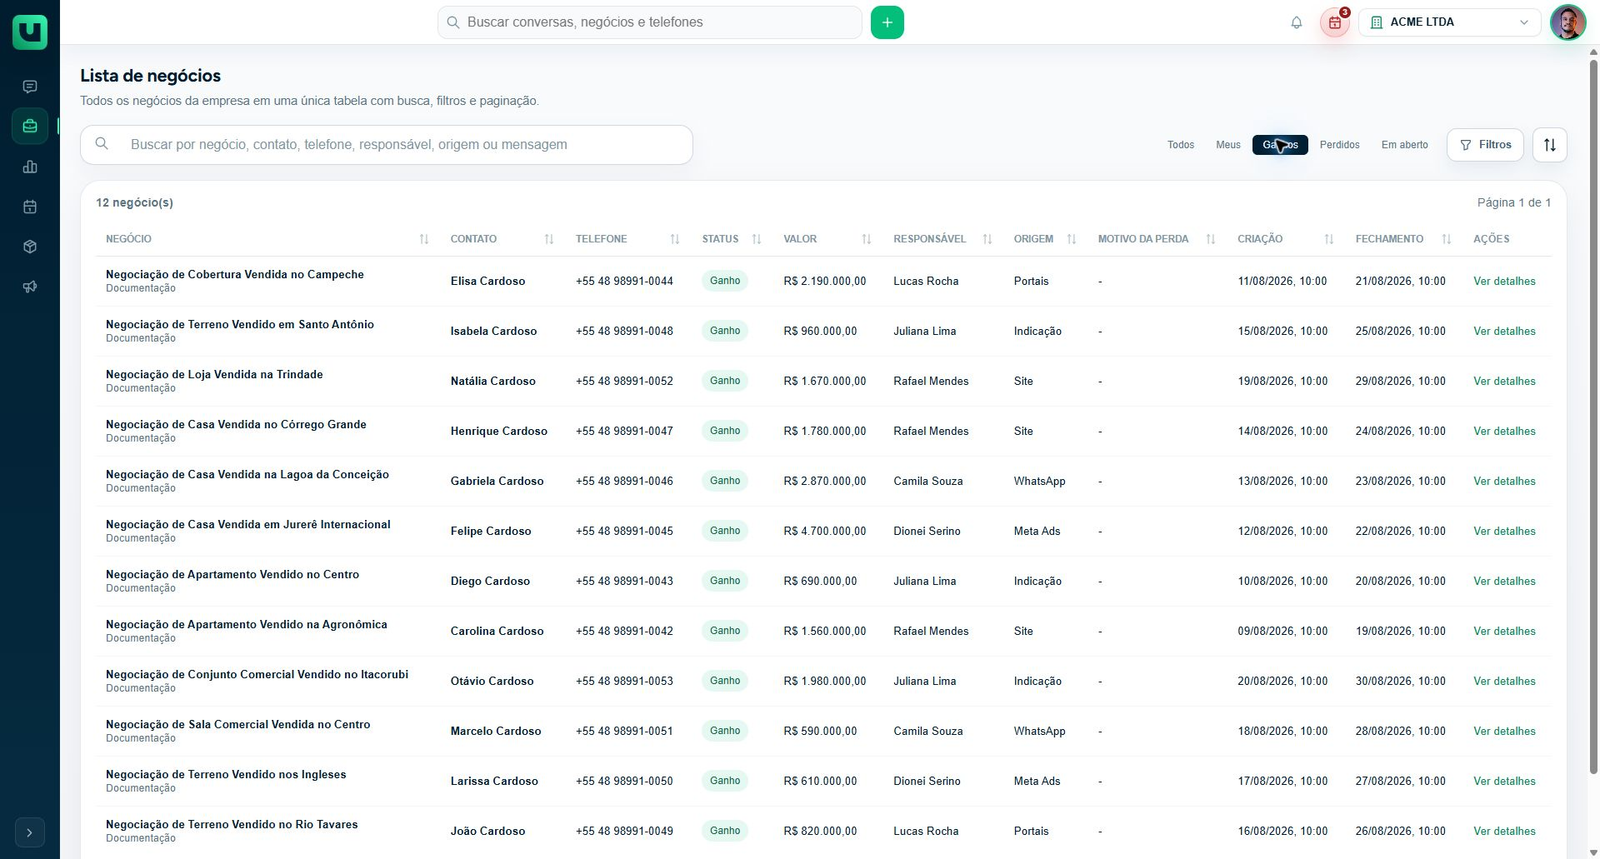Open the reports bar chart sidebar icon
Screen dimensions: 1600x859
30,167
